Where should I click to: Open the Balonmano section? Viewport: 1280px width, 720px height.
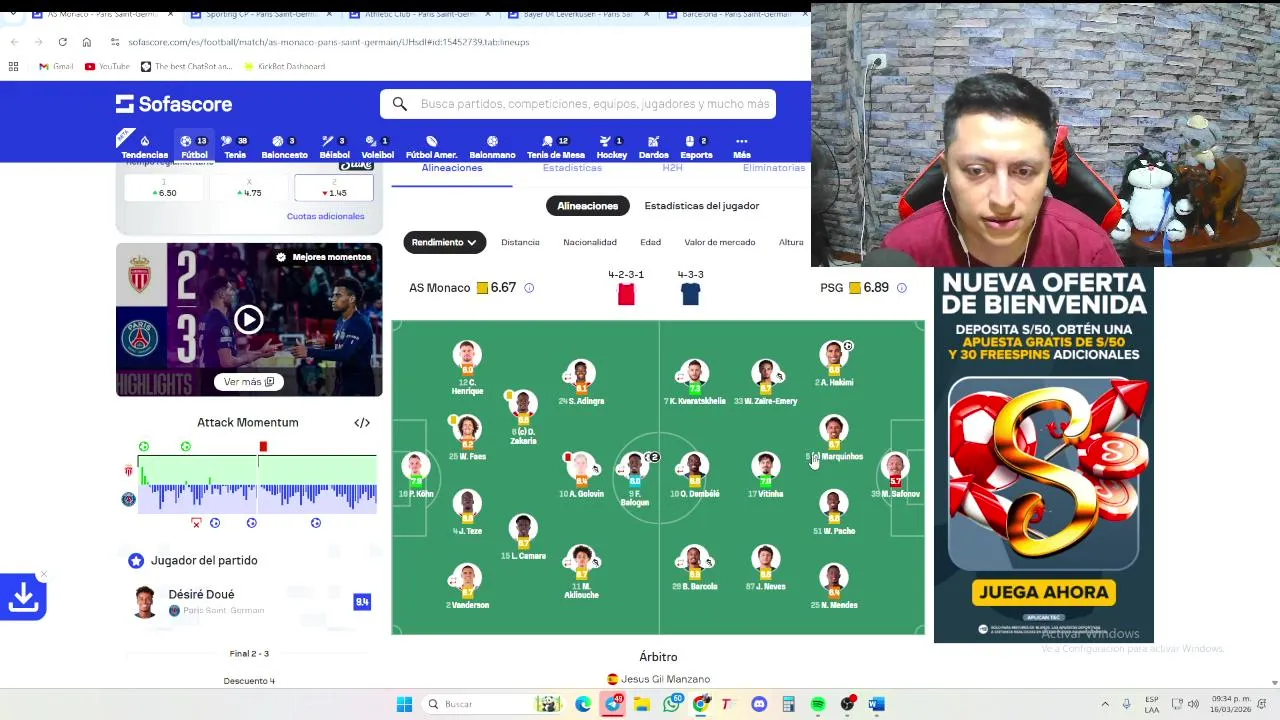(x=492, y=147)
